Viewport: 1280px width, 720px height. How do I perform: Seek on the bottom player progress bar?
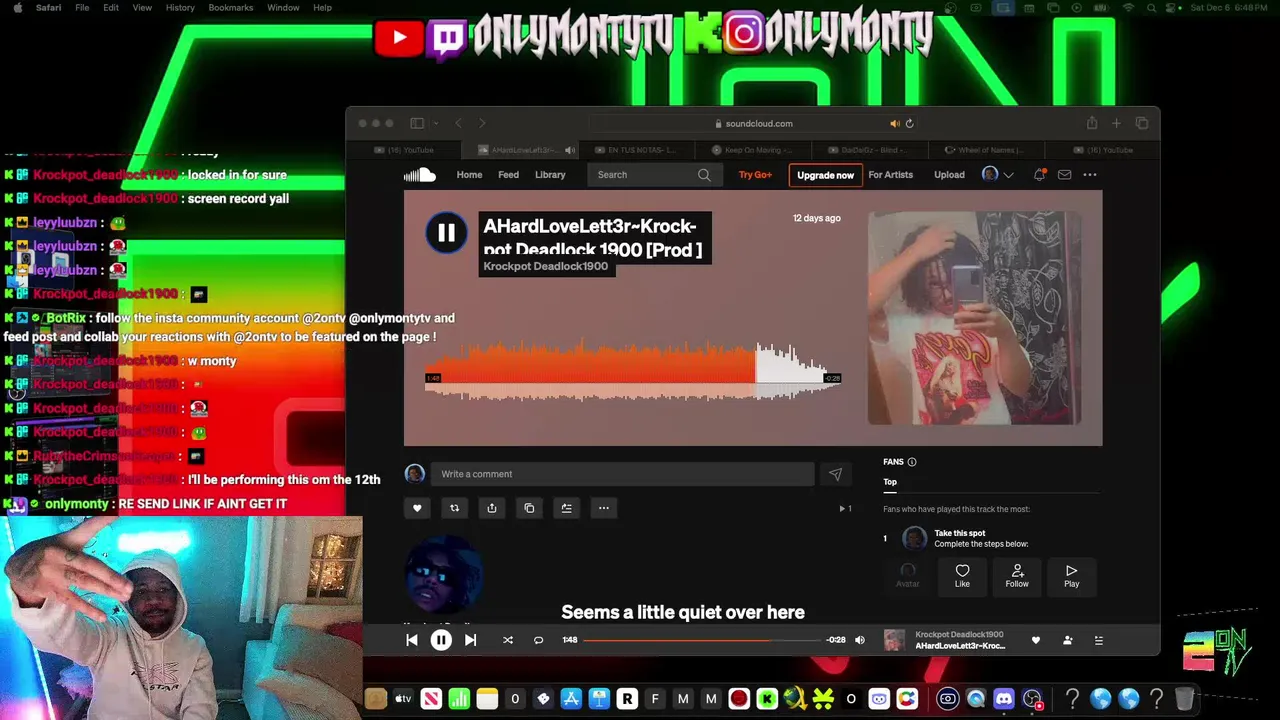click(x=700, y=640)
